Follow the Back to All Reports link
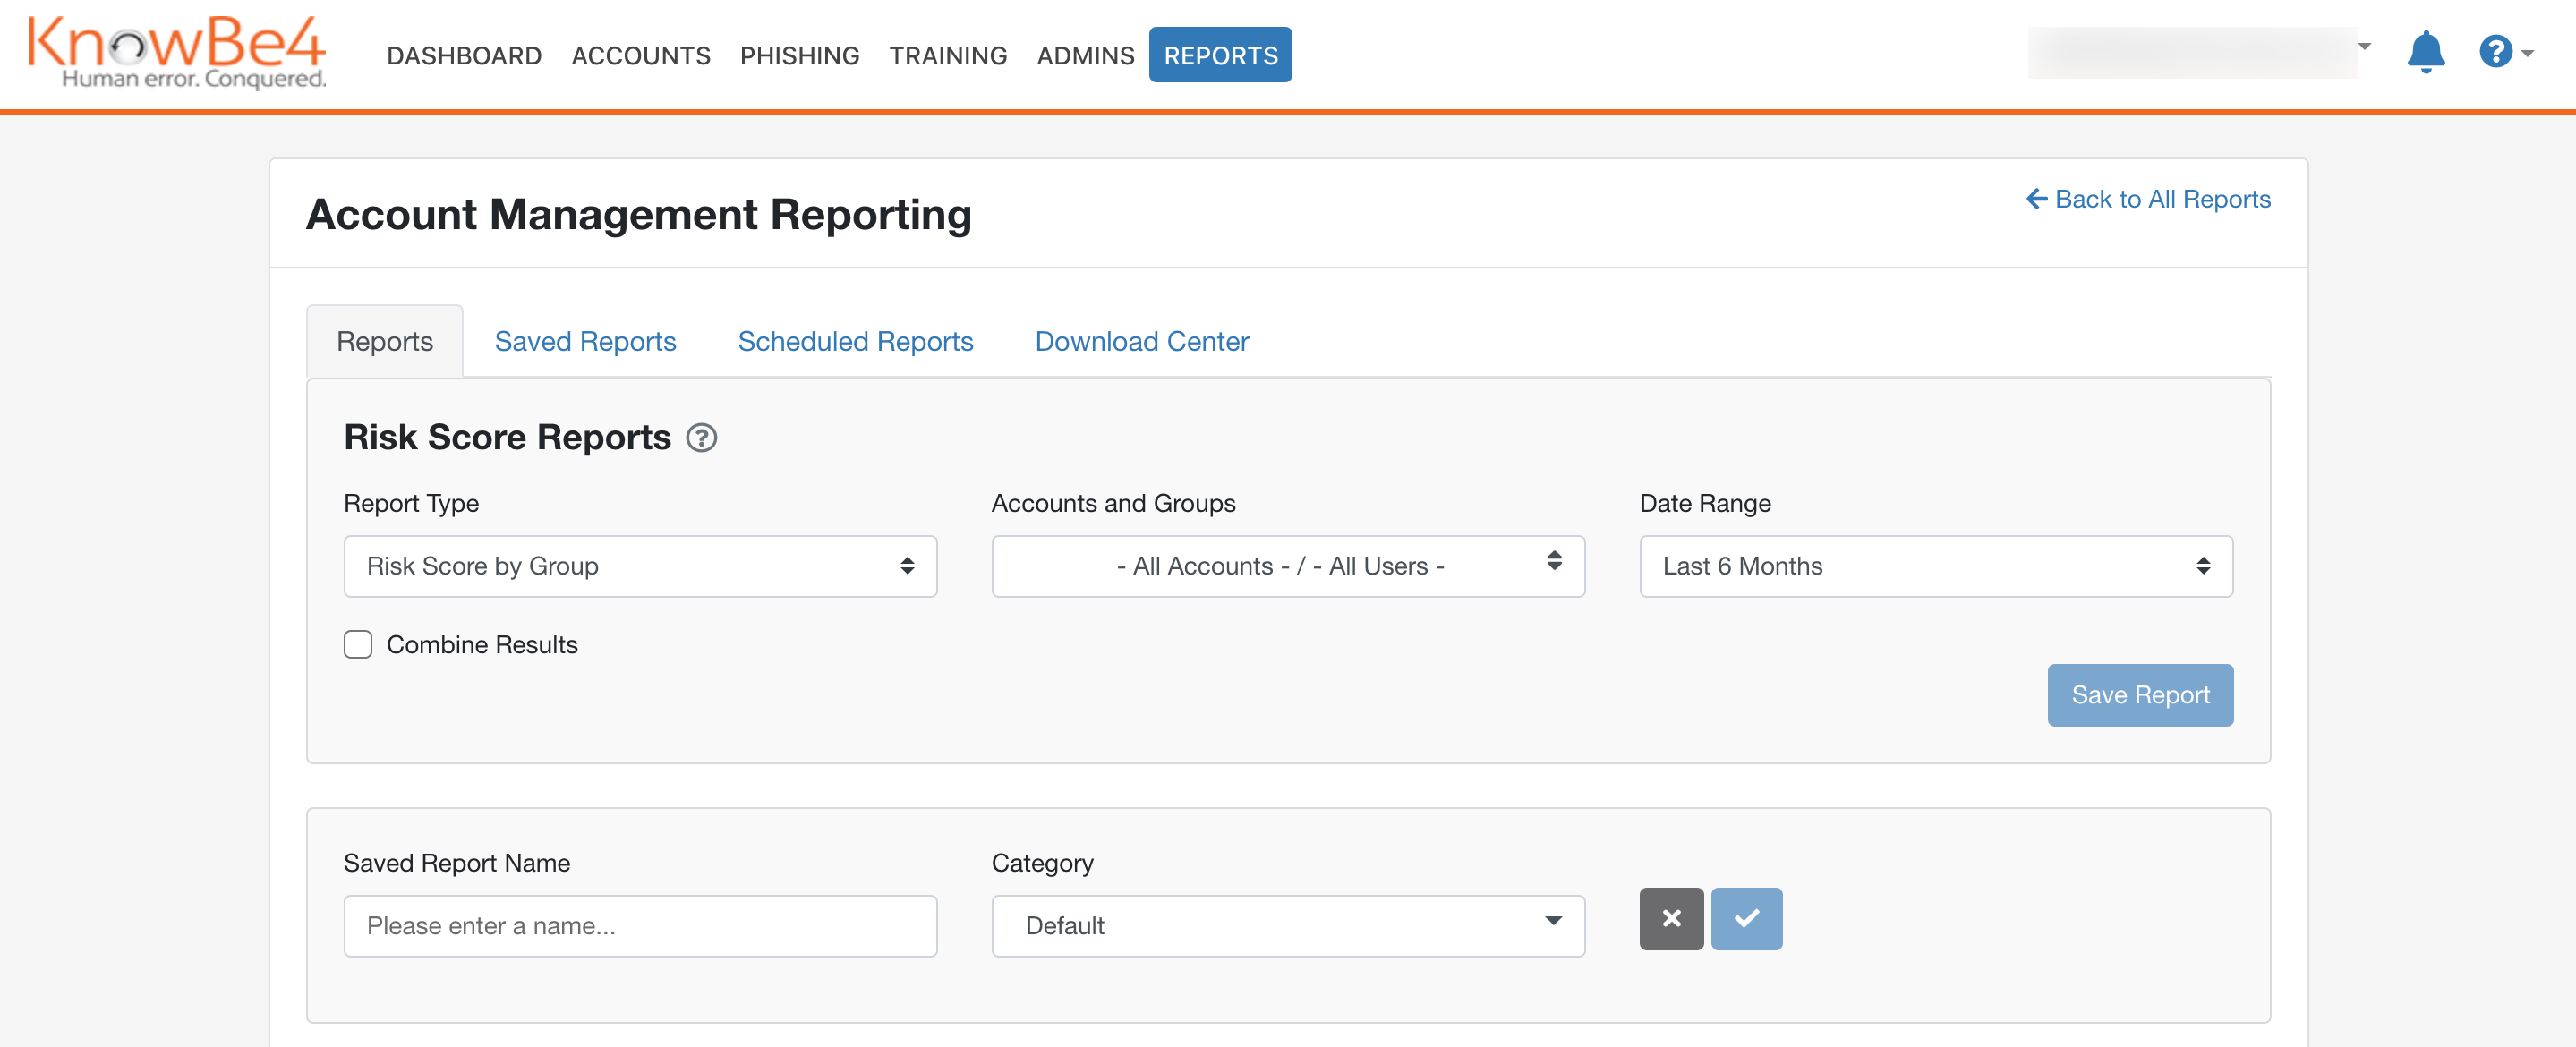This screenshot has height=1047, width=2576. 2162,199
